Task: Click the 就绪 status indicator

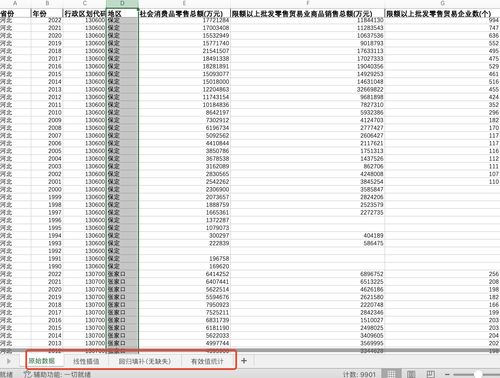Action: click(6, 374)
